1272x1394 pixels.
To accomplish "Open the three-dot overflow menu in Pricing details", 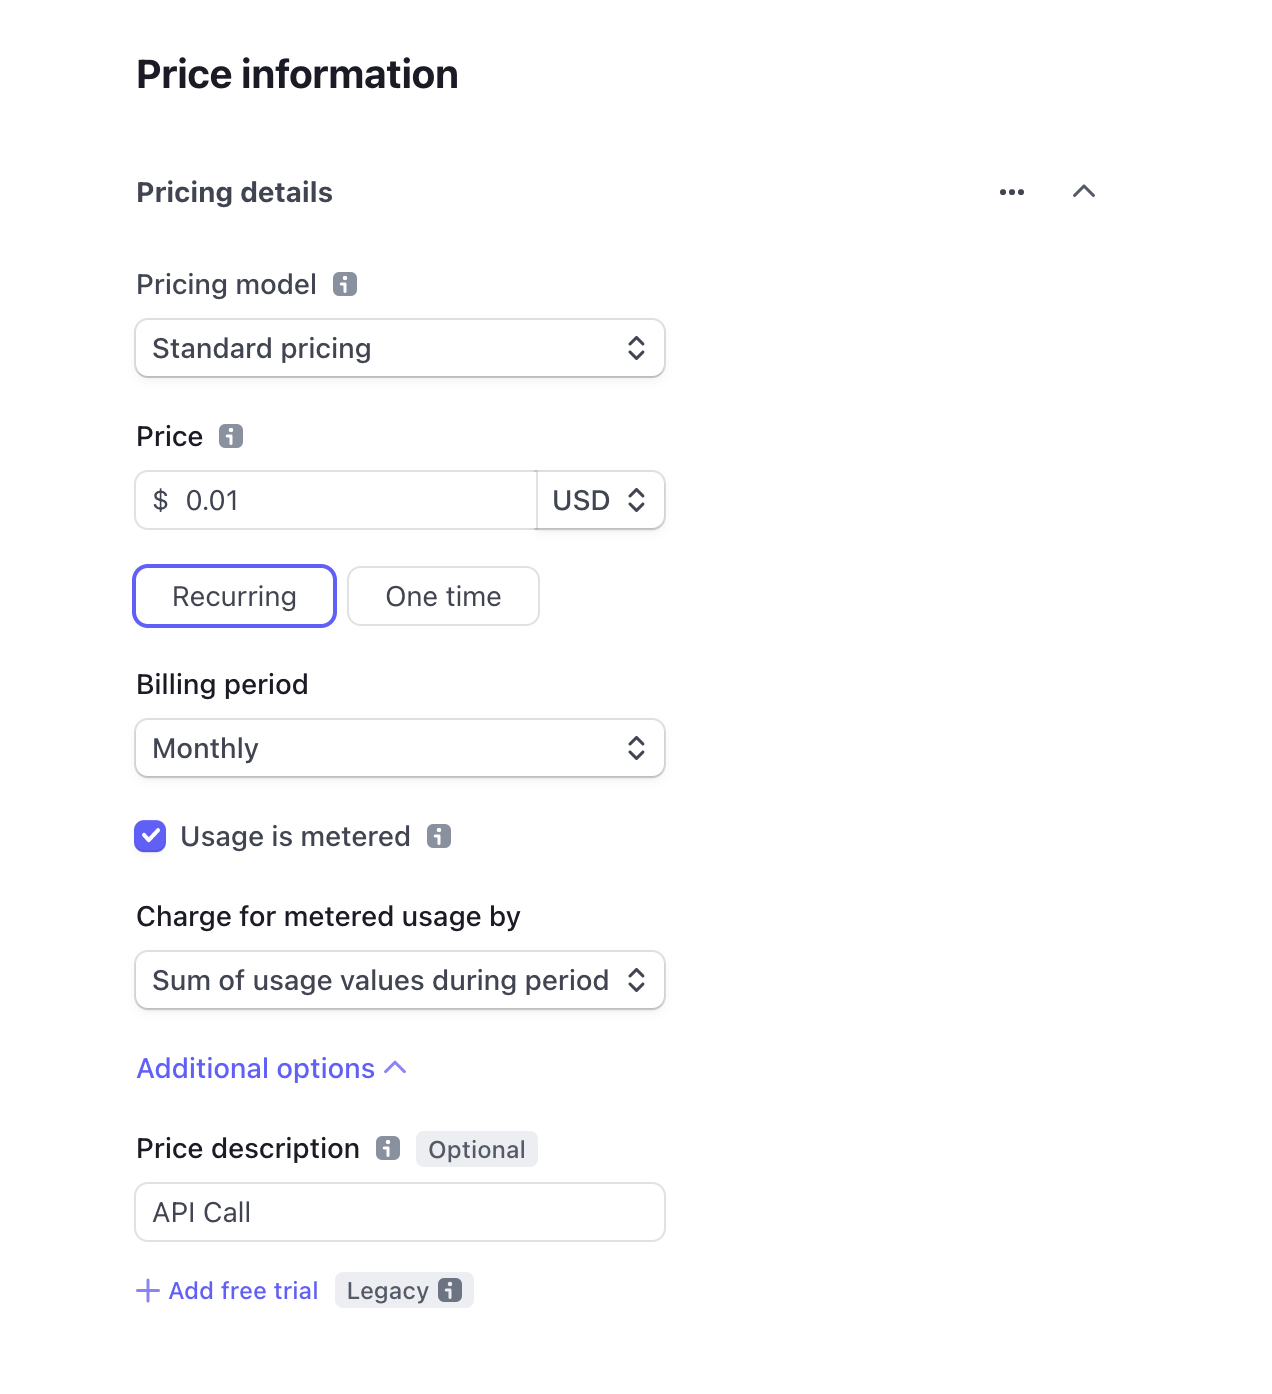I will [1011, 192].
